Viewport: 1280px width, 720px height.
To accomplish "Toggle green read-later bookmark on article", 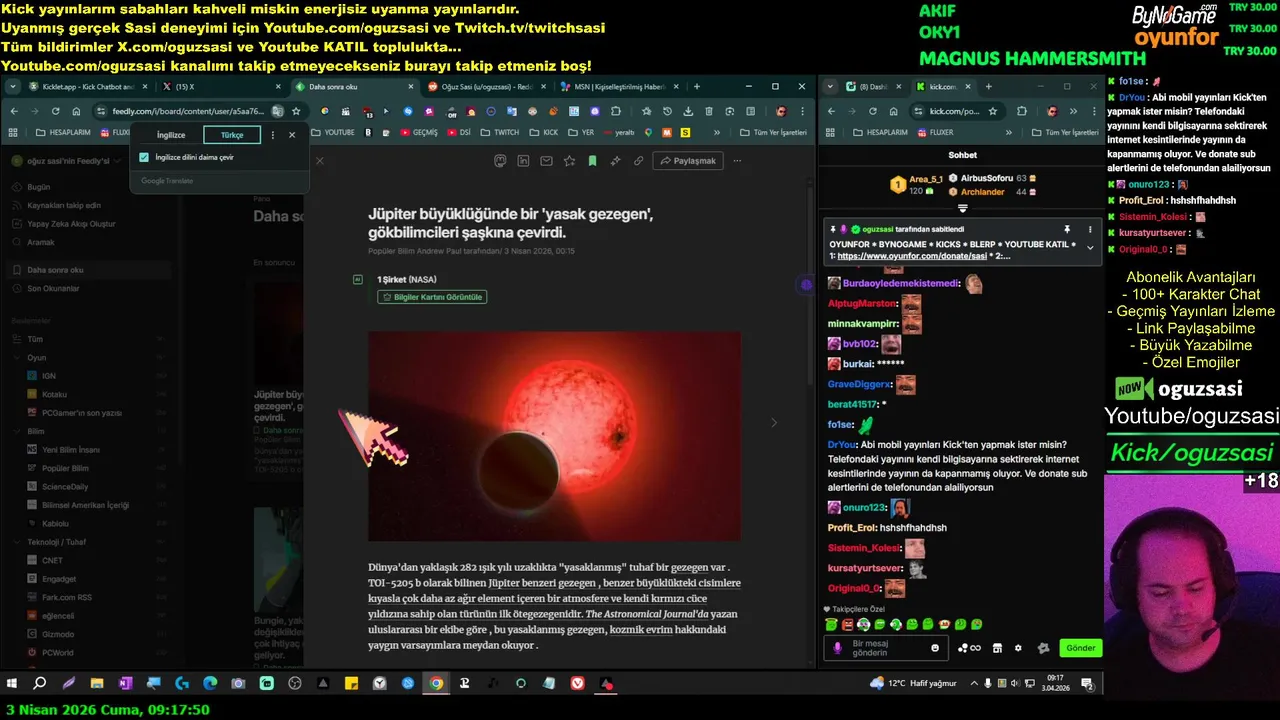I will pyautogui.click(x=592, y=161).
